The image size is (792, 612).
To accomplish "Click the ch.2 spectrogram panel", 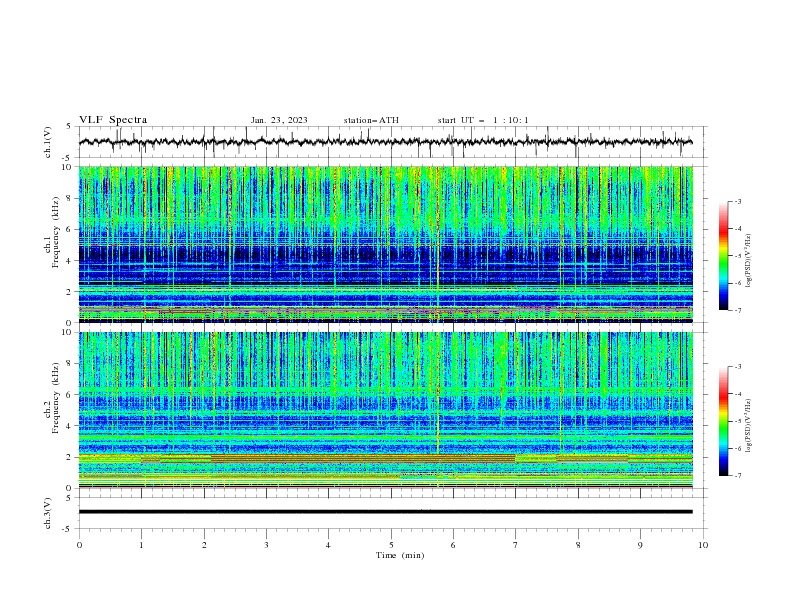I will tap(385, 410).
